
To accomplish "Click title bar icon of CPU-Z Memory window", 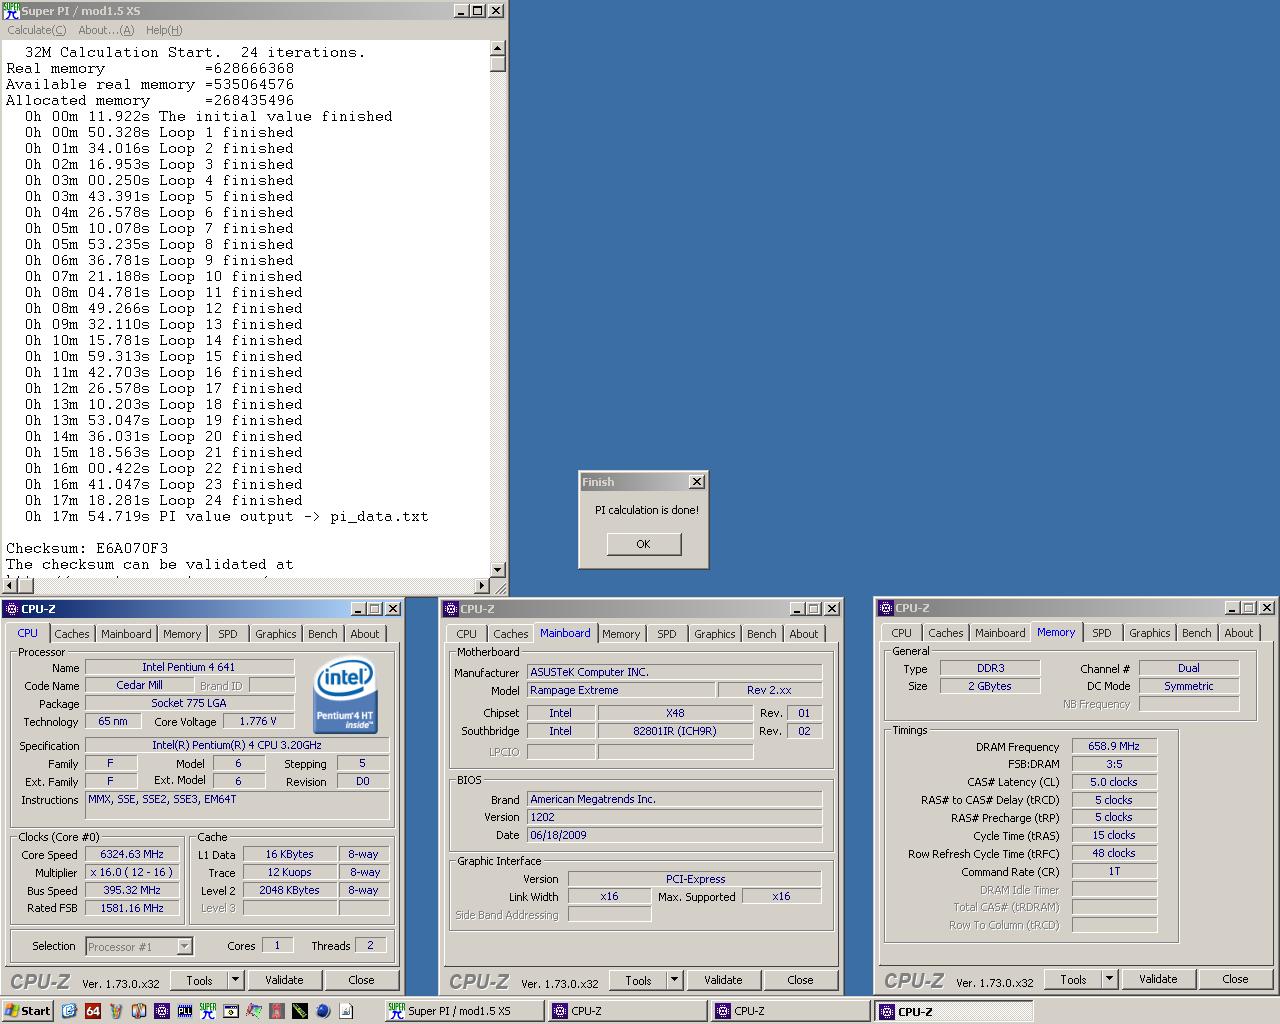I will point(885,608).
